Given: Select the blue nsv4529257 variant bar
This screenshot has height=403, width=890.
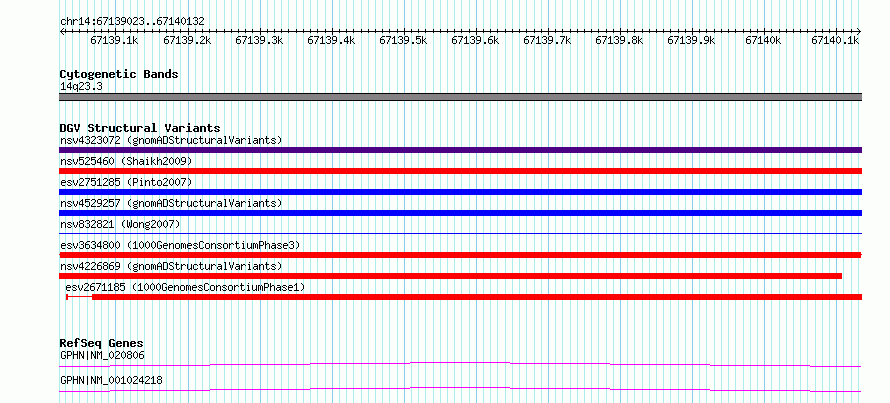Looking at the screenshot, I should (x=460, y=213).
